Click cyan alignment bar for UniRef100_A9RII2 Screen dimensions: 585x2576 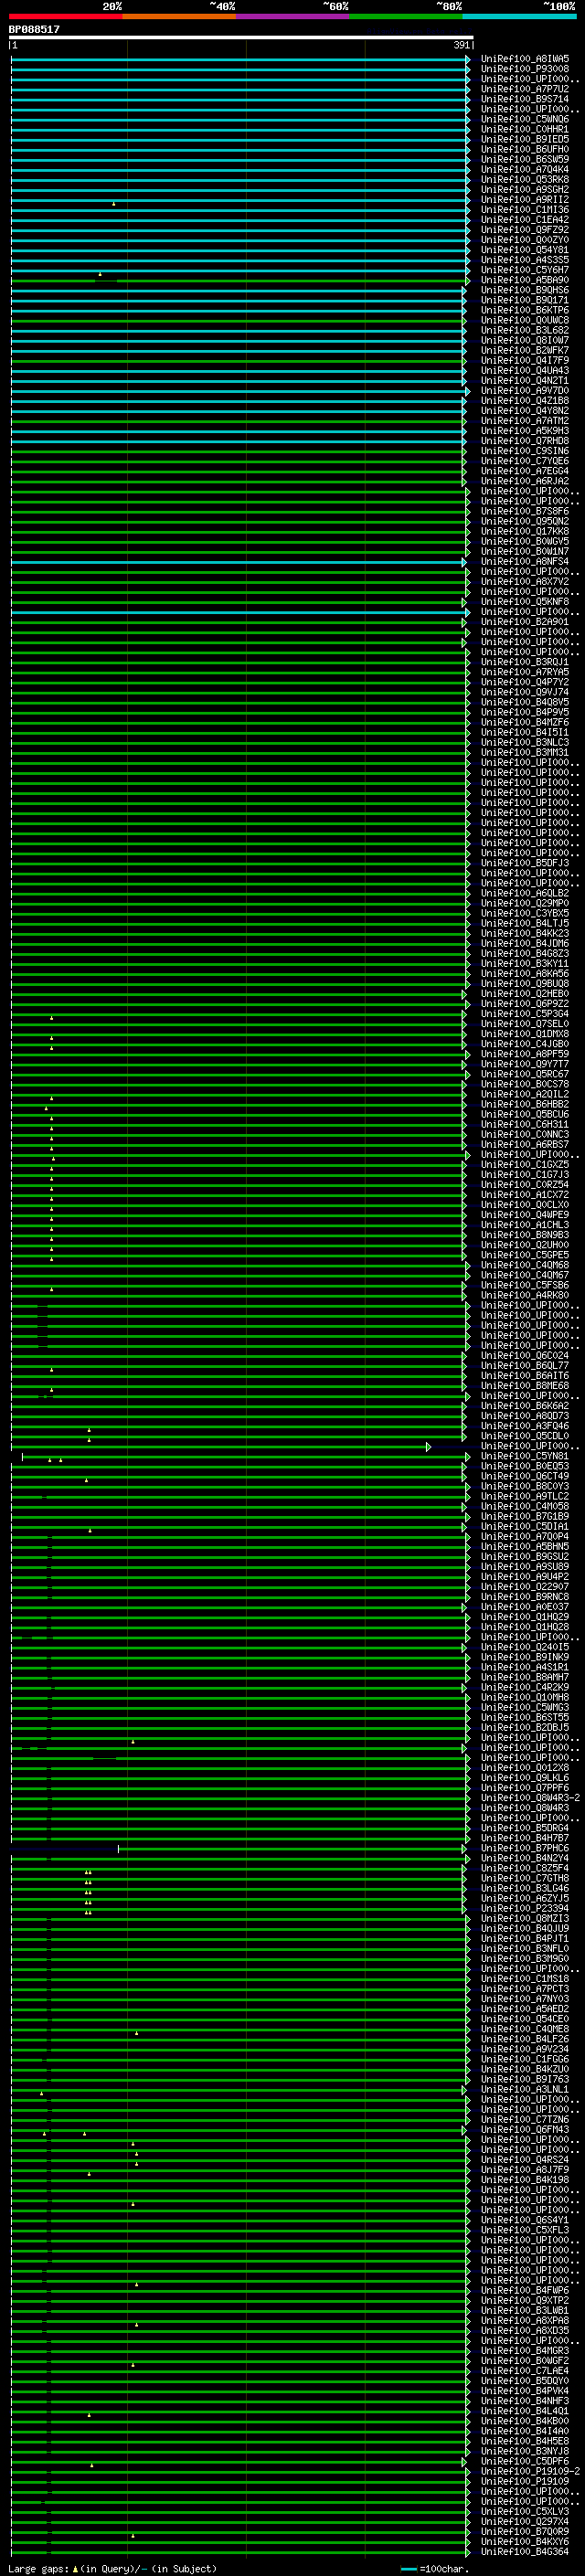[240, 200]
